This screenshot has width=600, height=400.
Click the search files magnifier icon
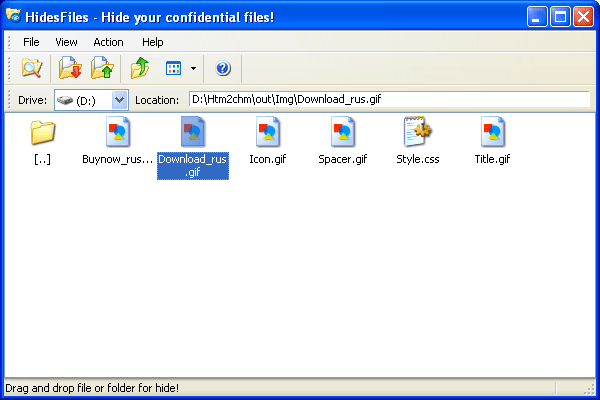tap(31, 69)
